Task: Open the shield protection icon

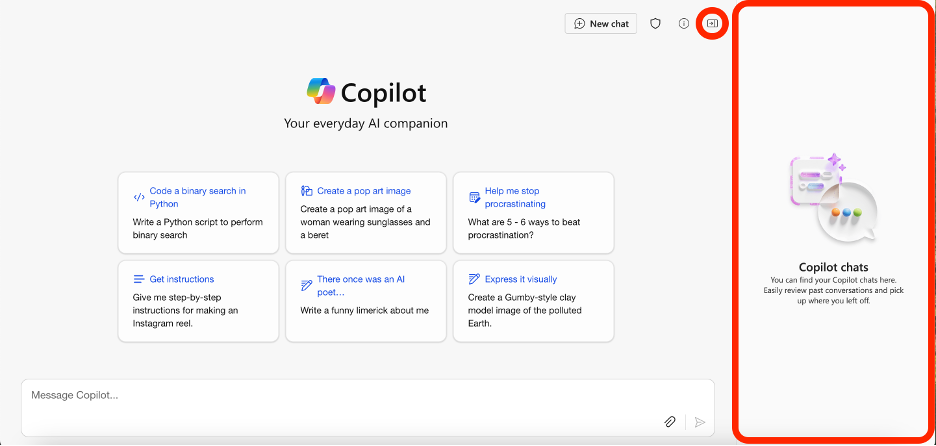Action: click(655, 24)
